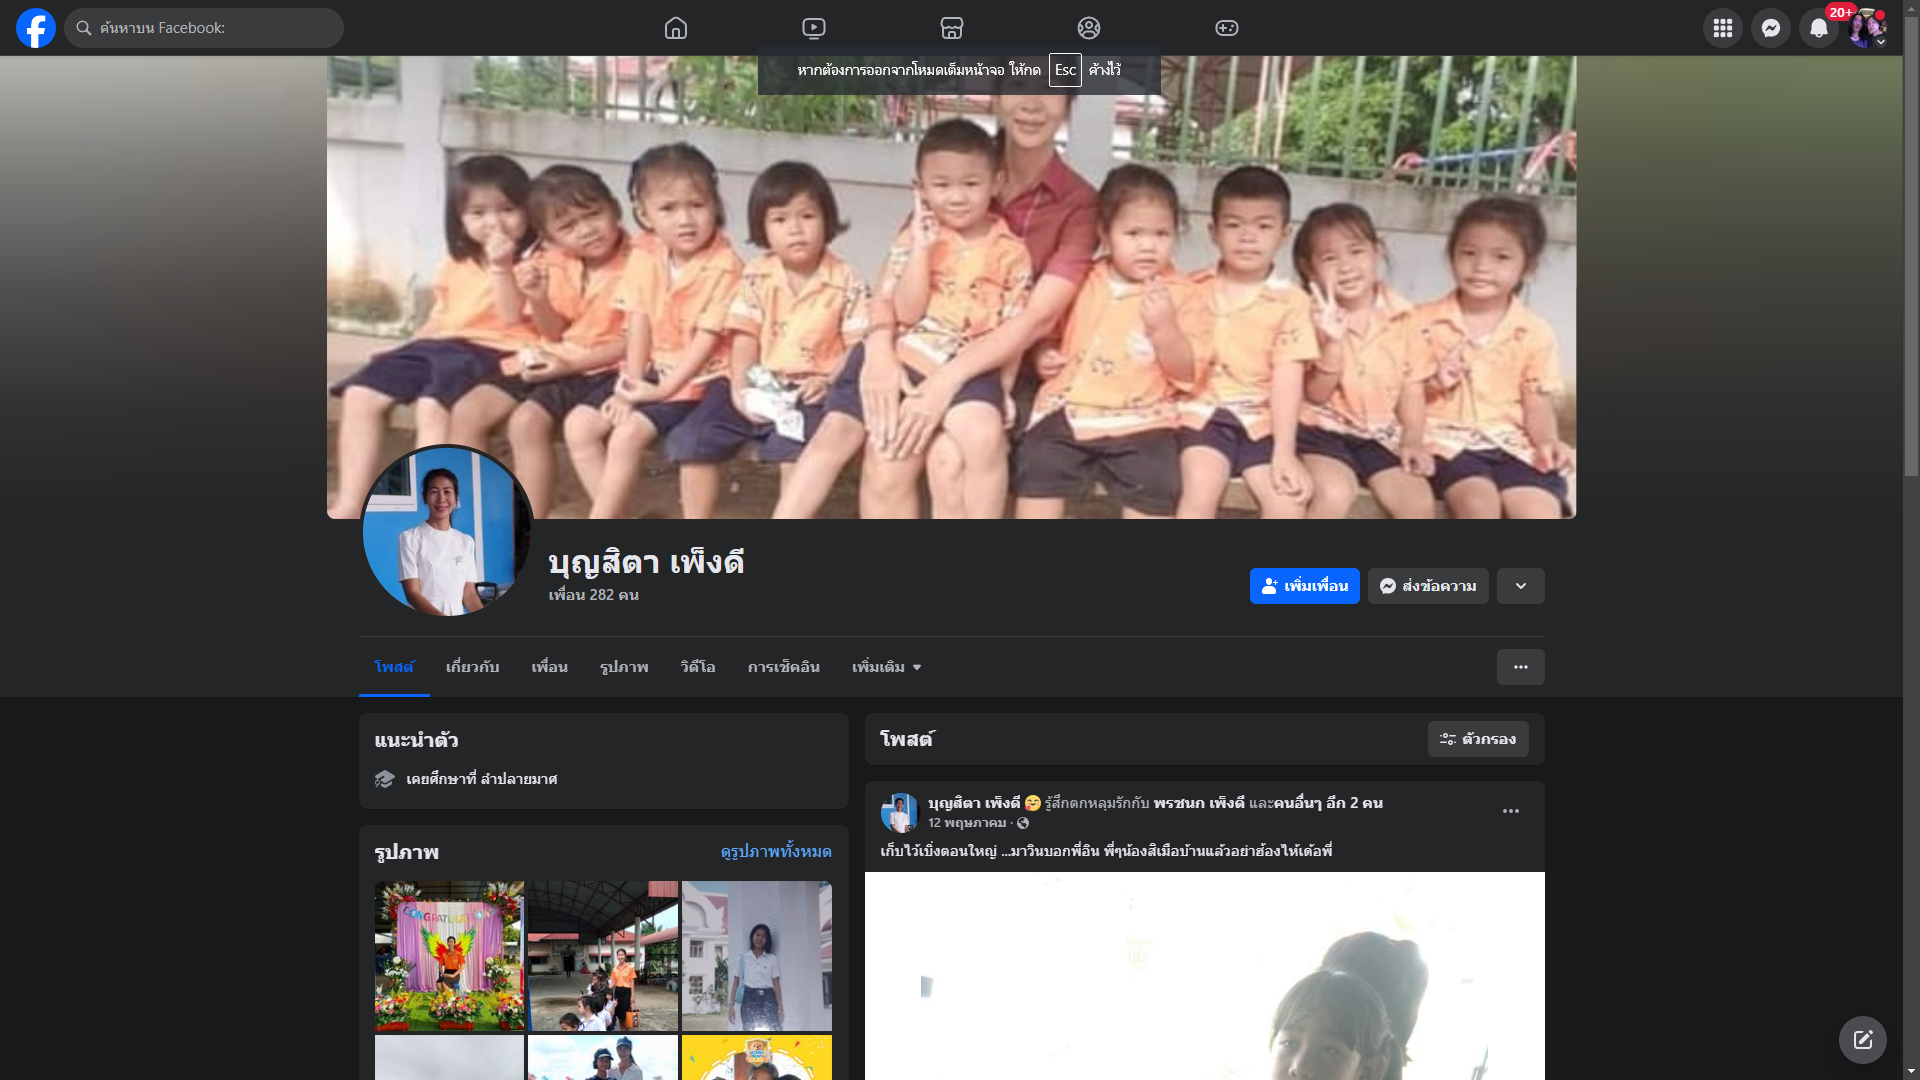Open the CONGRATULATION photo thumbnail
This screenshot has height=1080, width=1920.
pos(449,955)
